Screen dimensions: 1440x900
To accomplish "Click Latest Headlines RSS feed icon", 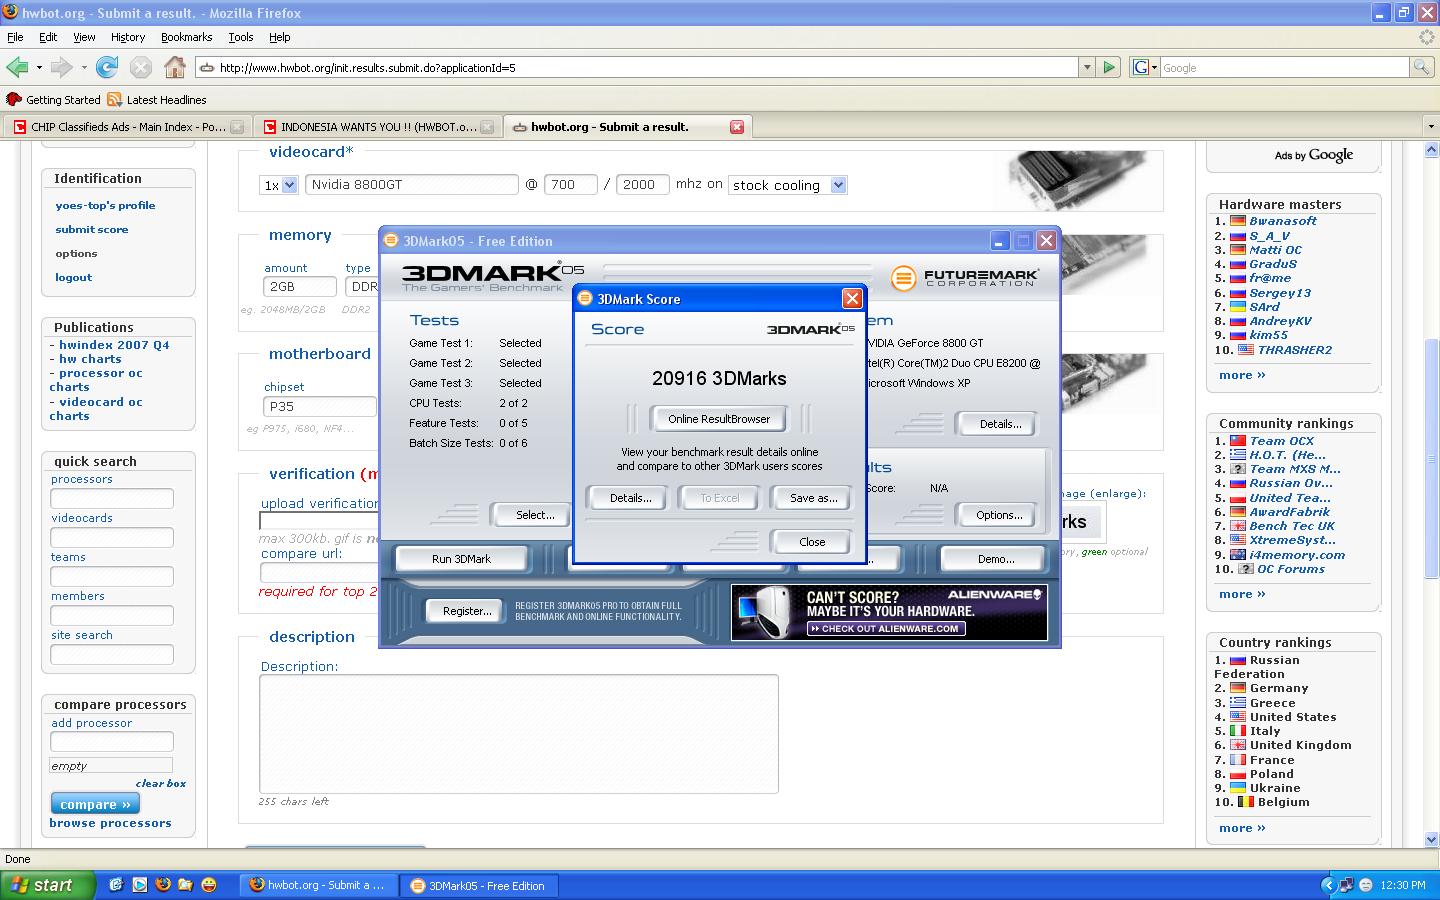I will 115,99.
